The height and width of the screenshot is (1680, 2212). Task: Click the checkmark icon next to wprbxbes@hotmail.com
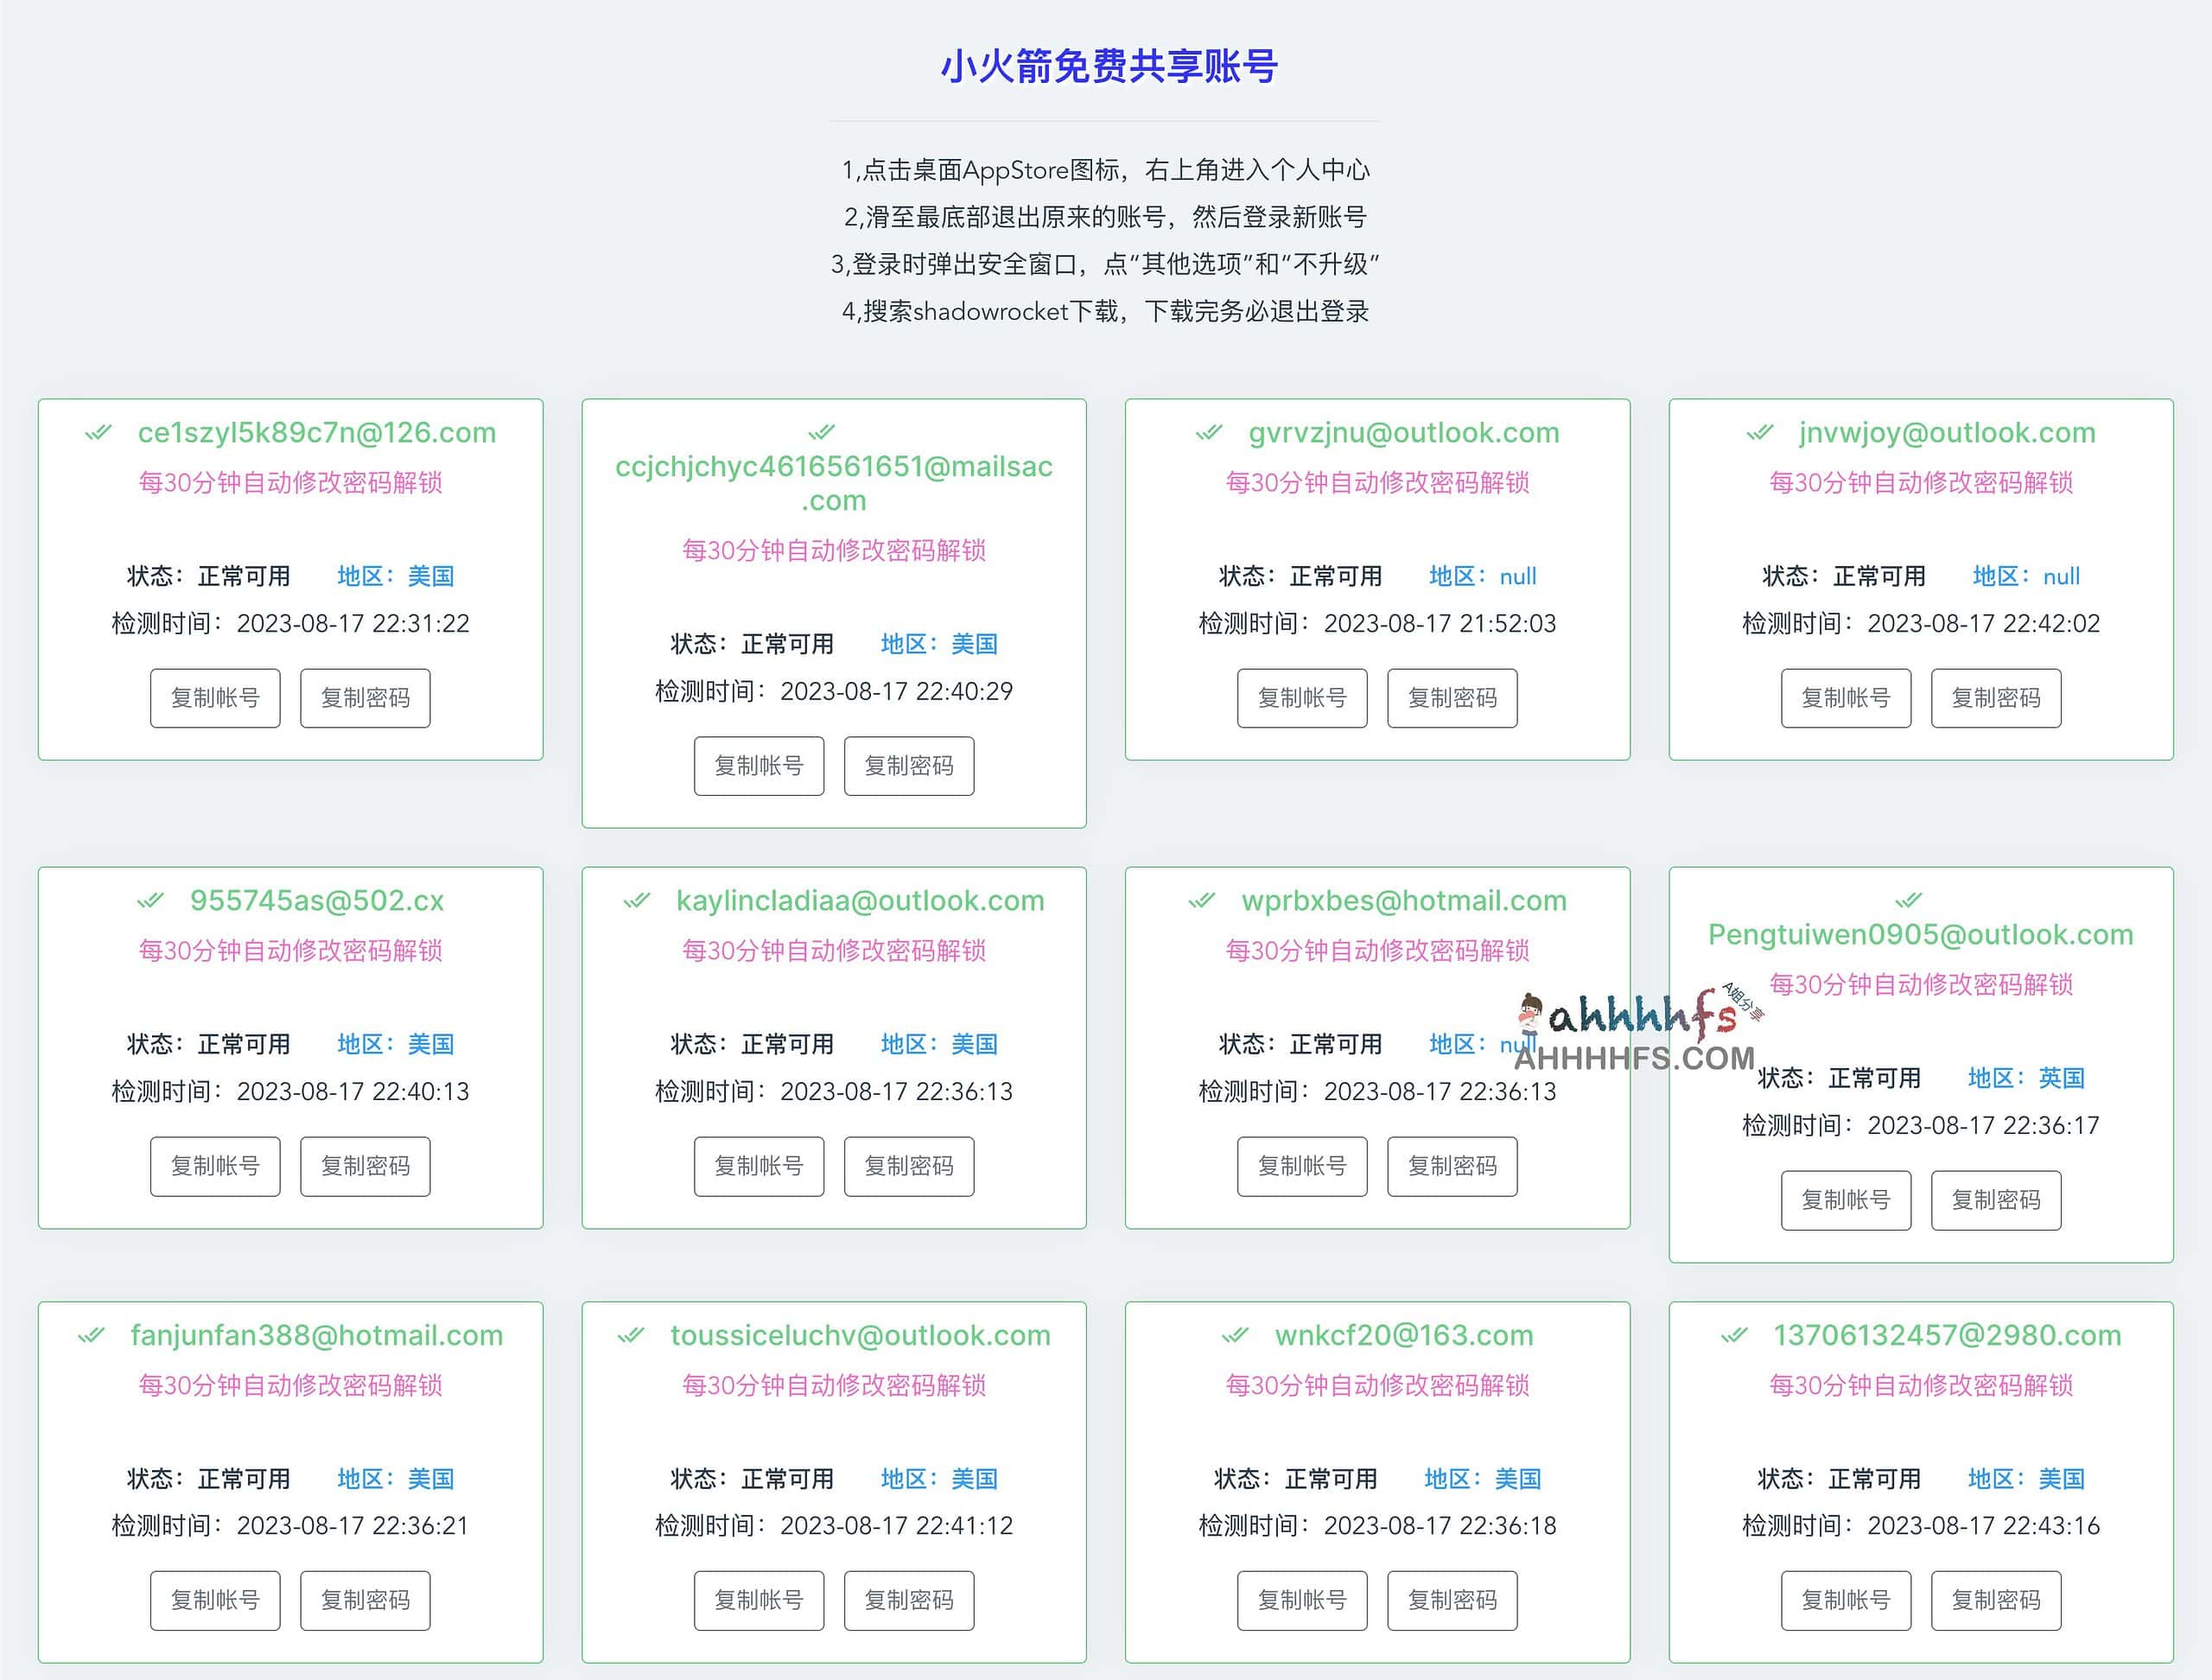(x=1203, y=901)
